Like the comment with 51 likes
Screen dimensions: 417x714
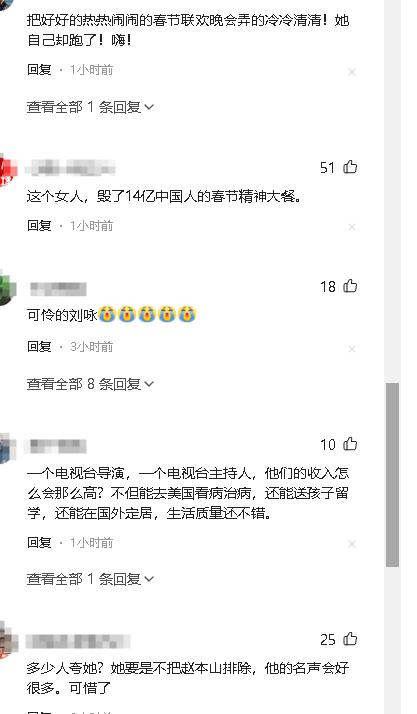tap(350, 167)
